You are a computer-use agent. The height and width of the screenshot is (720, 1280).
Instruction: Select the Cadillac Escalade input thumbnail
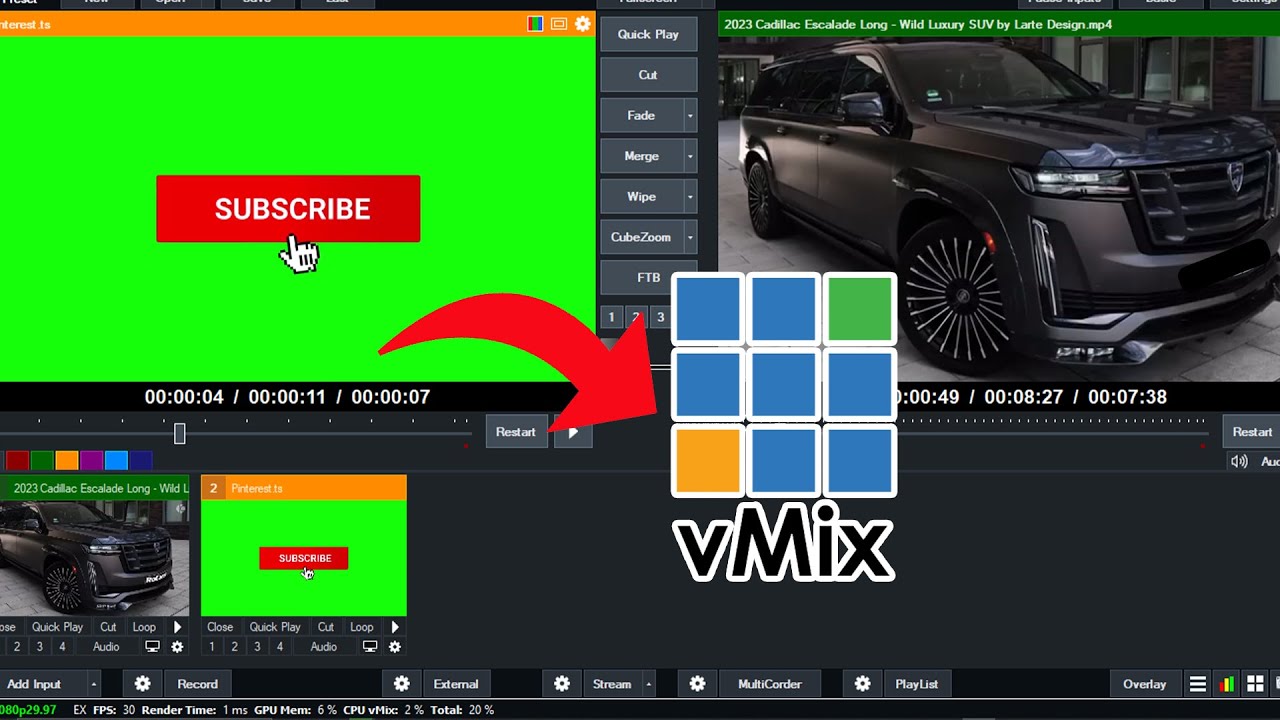pyautogui.click(x=94, y=558)
